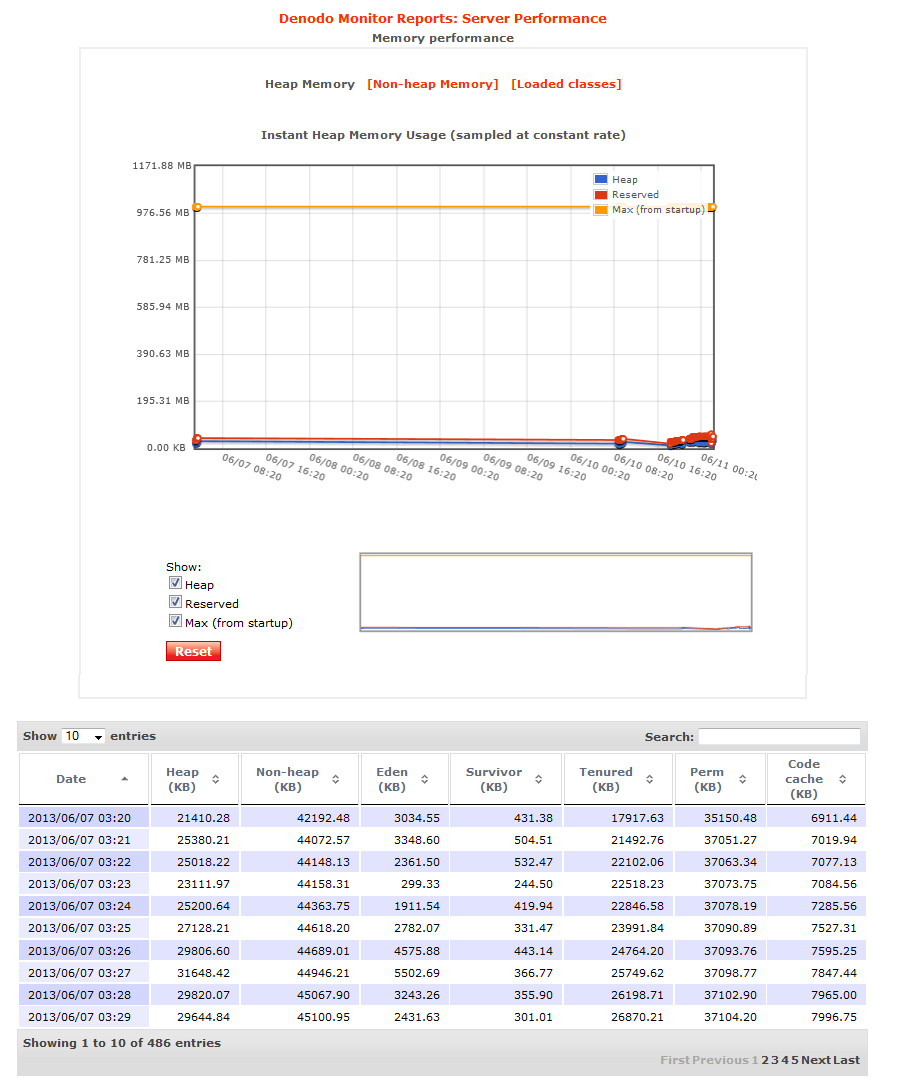Switch to the Heap Memory tab

(310, 84)
